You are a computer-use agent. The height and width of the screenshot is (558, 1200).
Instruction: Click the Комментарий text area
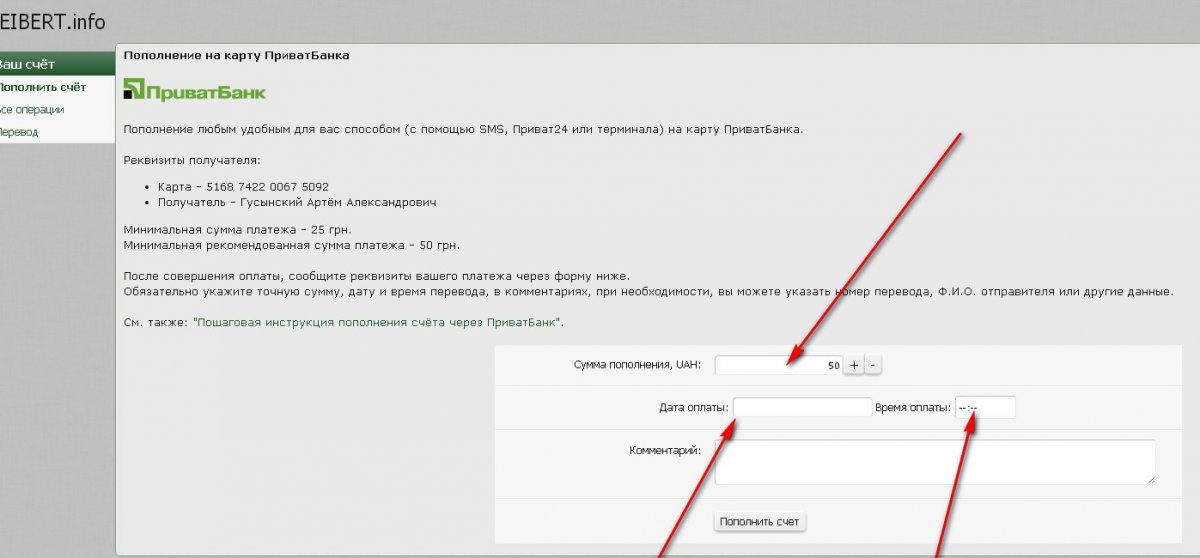point(935,462)
